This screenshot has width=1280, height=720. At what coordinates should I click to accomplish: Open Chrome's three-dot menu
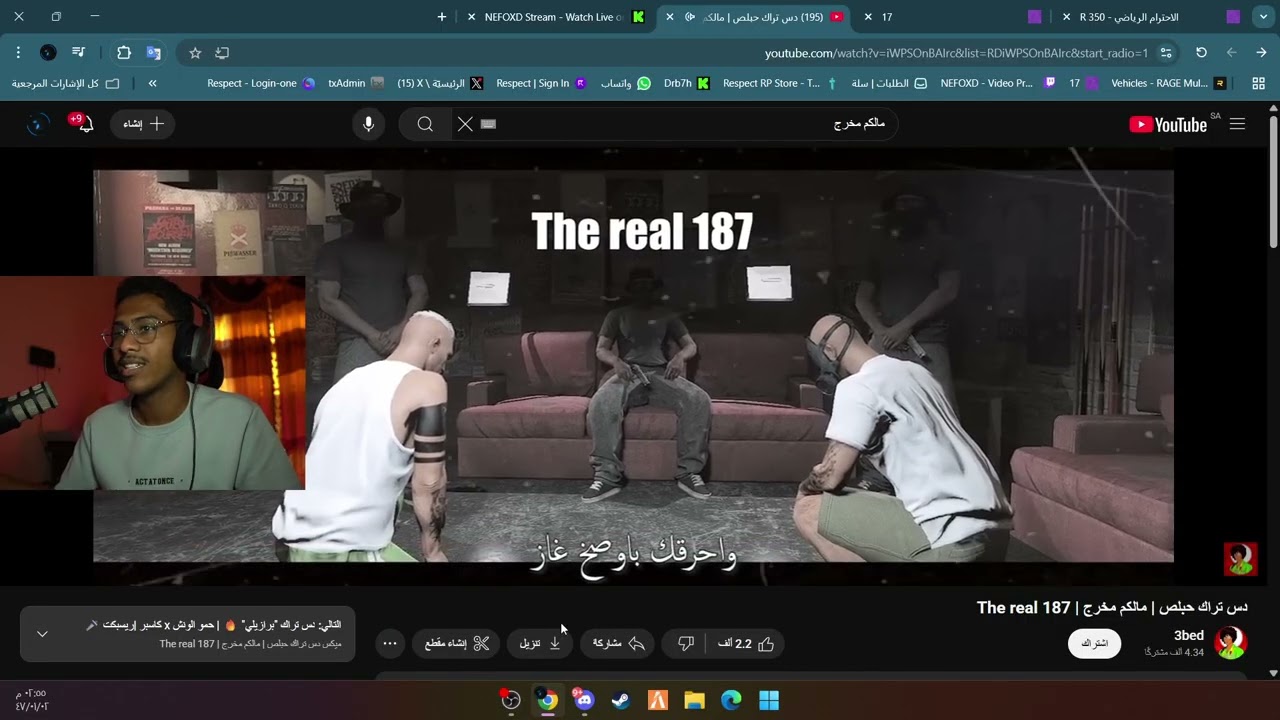18,53
